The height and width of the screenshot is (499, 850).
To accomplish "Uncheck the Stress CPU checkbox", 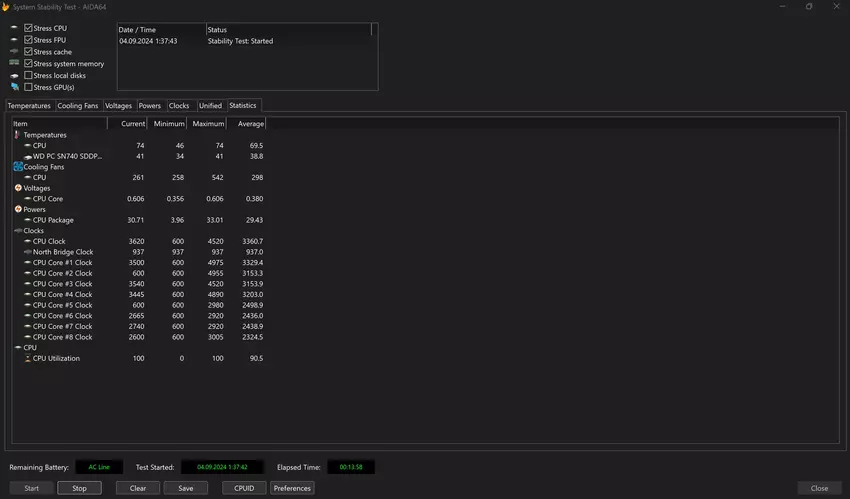I will tap(28, 28).
